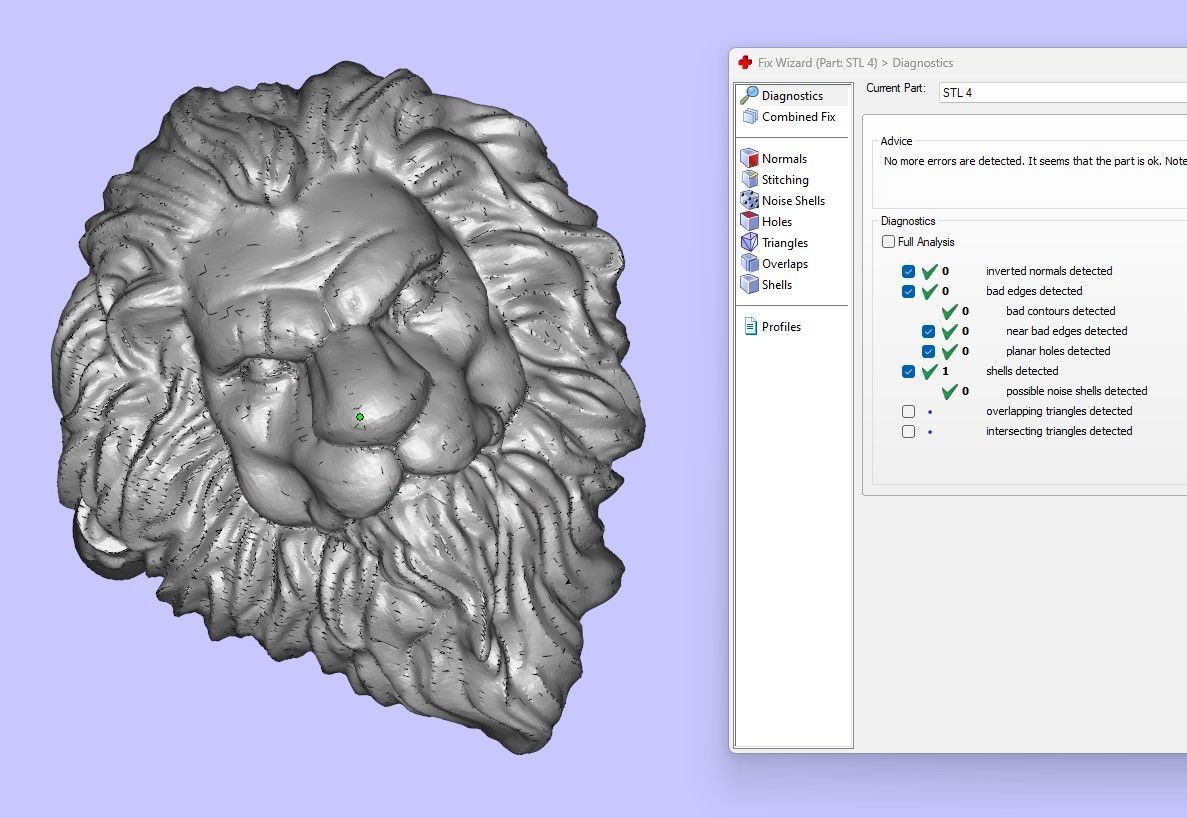Enable overlapping triangles detection
The width and height of the screenshot is (1187, 818).
click(908, 412)
